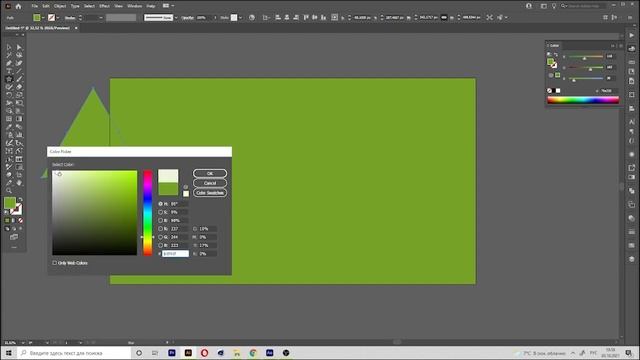640x360 pixels.
Task: Select the Rotate tool
Action: pos(9,95)
